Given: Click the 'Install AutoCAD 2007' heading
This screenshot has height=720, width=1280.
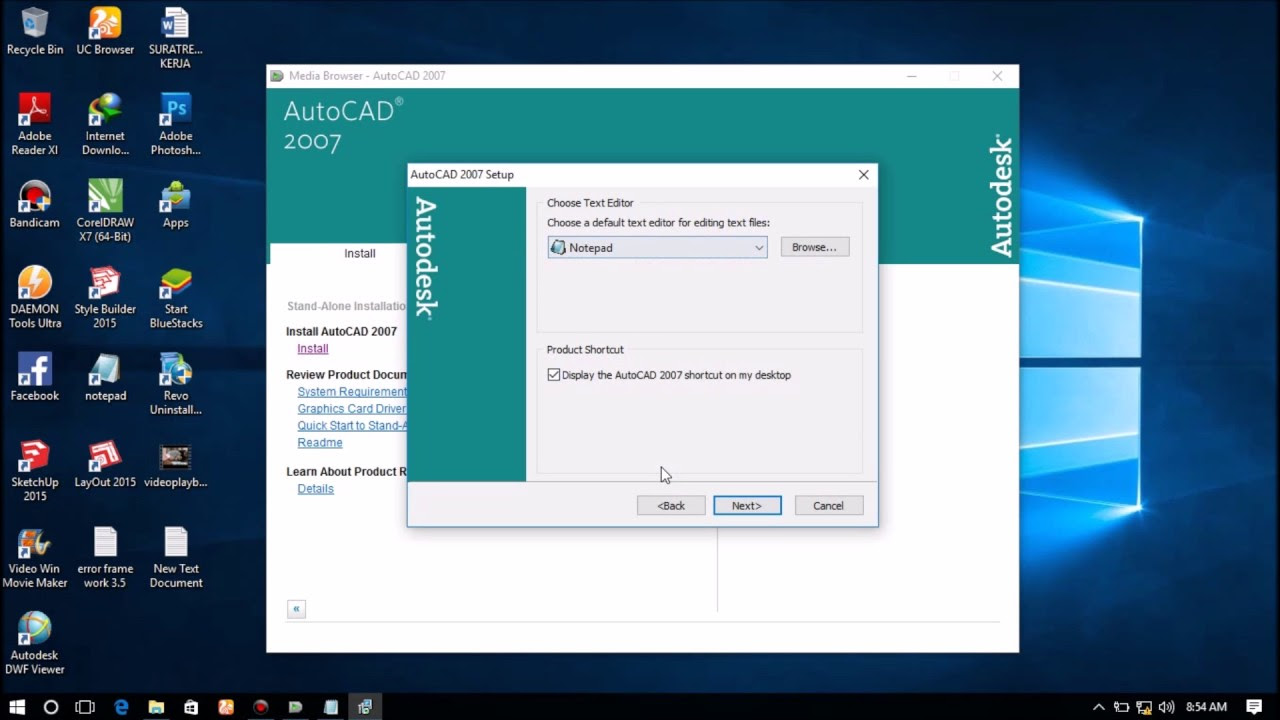Looking at the screenshot, I should (x=341, y=332).
